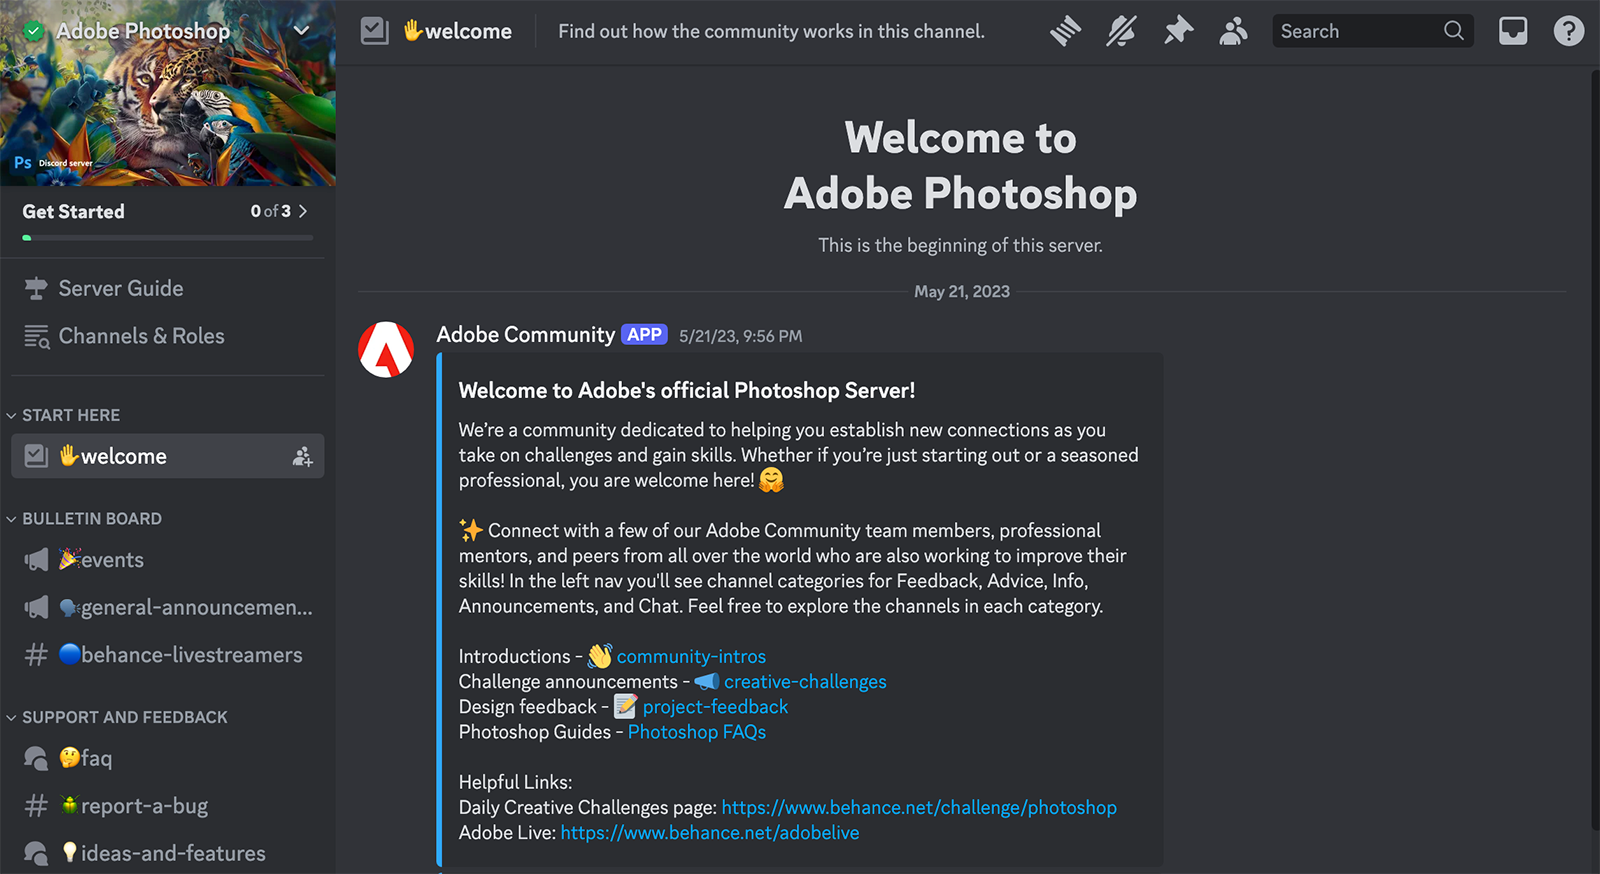Open the behance.net/challenge/photoshop link

(x=919, y=807)
